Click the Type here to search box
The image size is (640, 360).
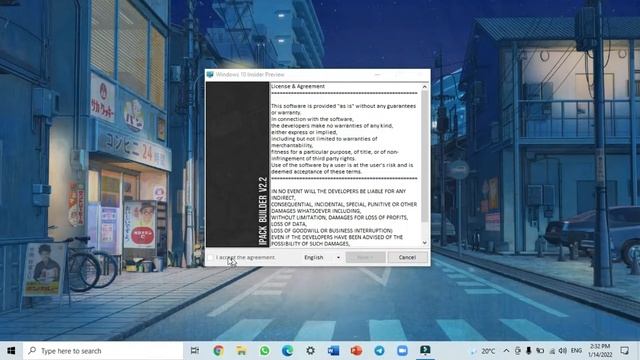(103, 351)
